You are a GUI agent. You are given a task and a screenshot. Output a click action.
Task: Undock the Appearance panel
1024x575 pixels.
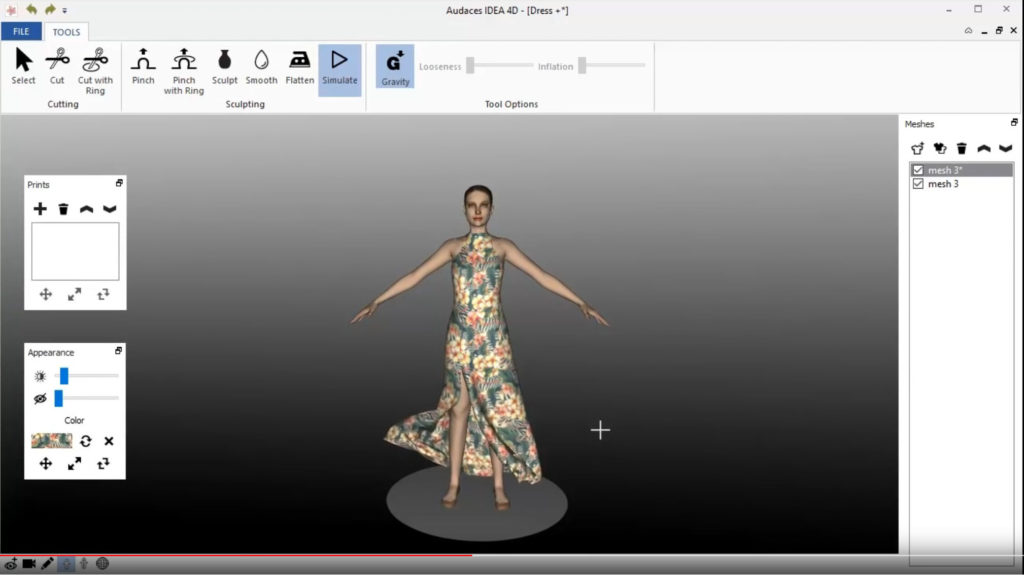(119, 351)
